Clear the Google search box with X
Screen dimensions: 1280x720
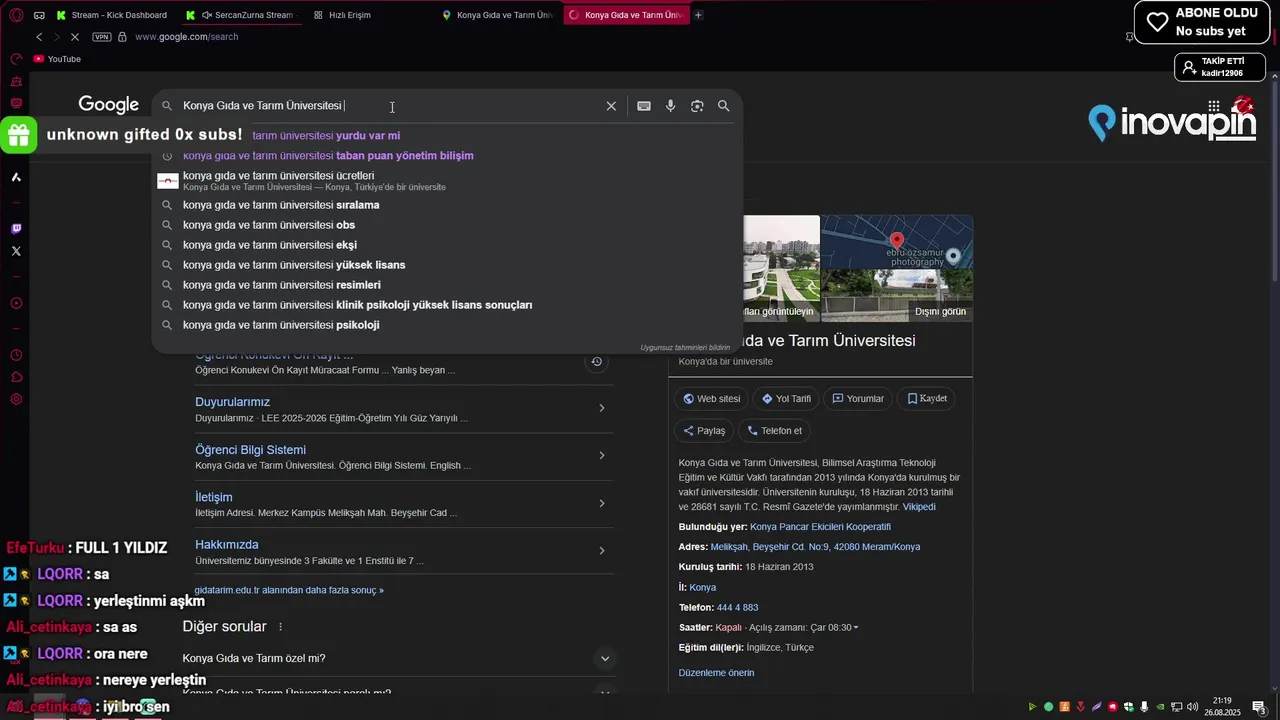point(611,106)
